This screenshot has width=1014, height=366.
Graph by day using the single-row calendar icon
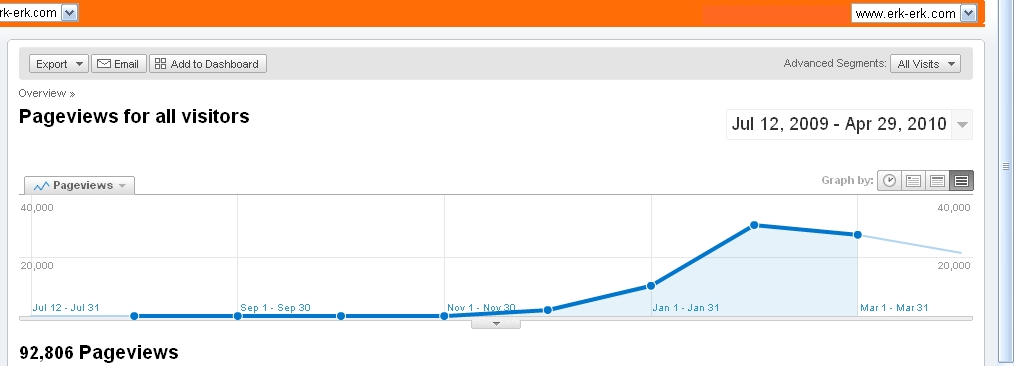[913, 180]
